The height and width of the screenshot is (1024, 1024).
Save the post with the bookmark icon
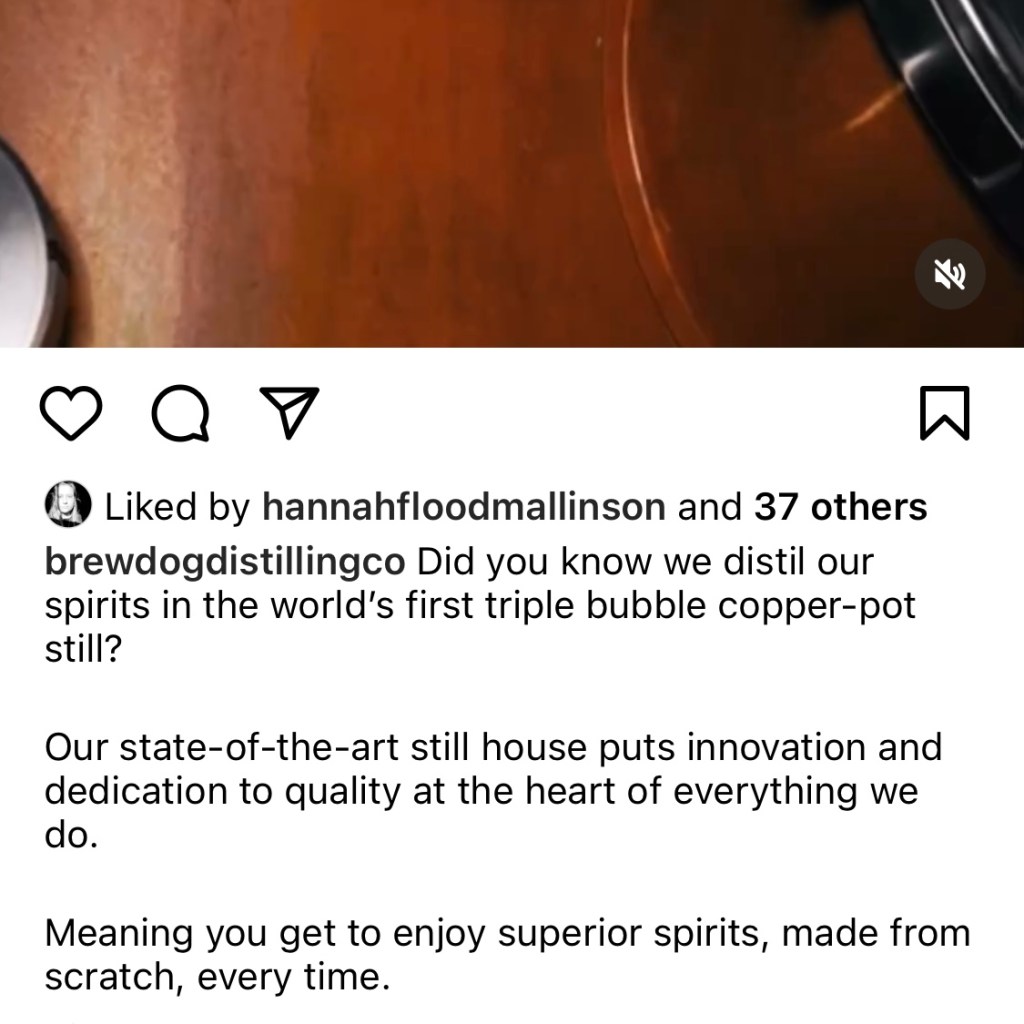(x=944, y=413)
